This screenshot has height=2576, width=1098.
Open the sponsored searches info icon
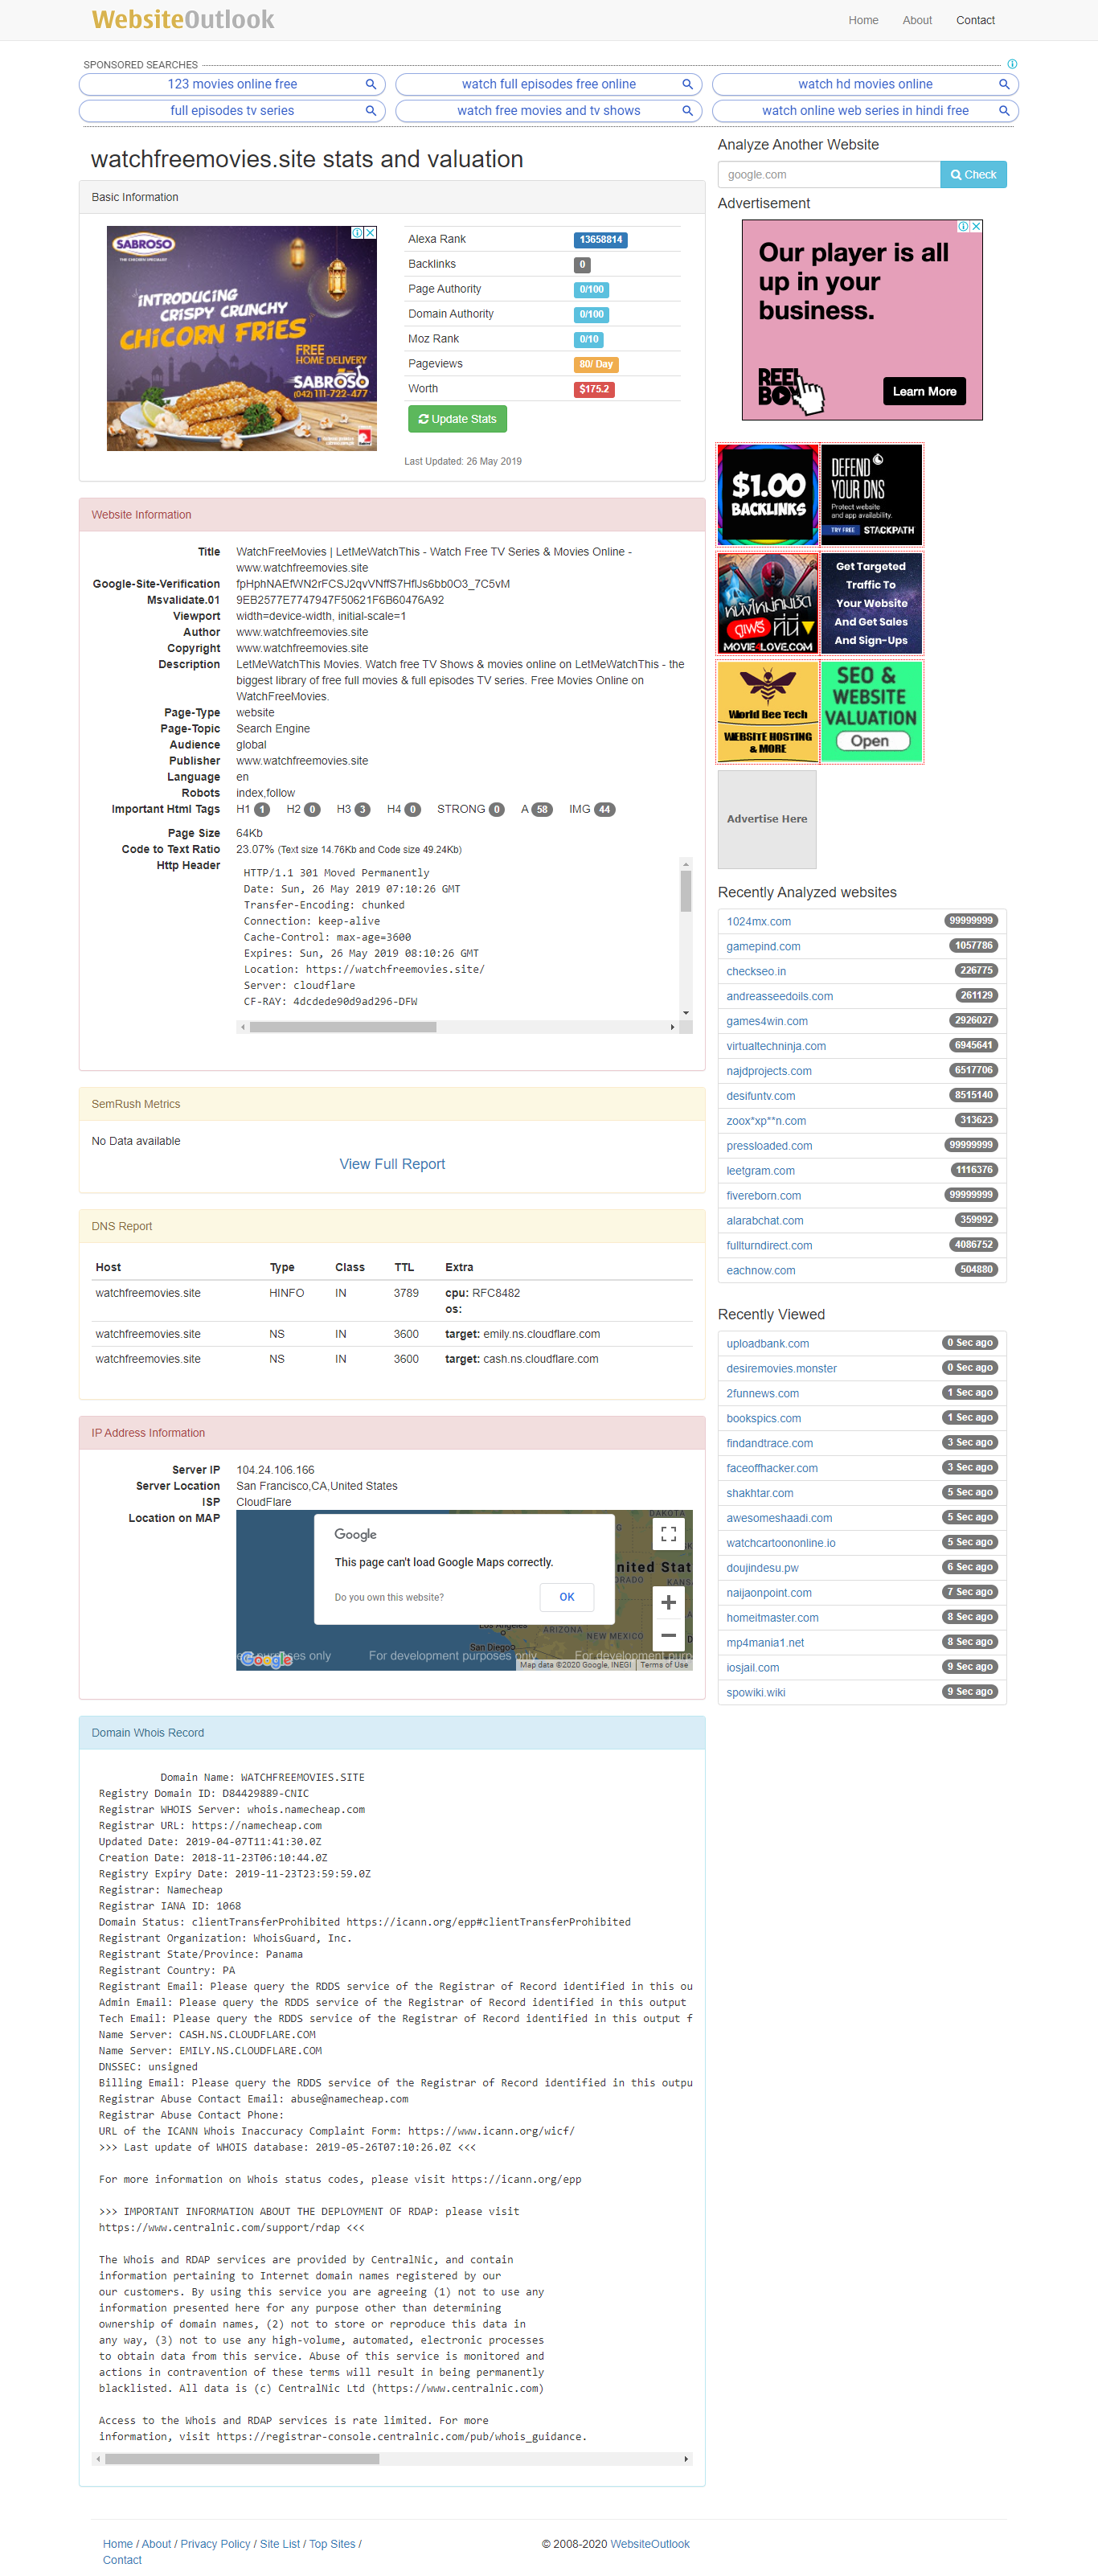coord(1012,64)
